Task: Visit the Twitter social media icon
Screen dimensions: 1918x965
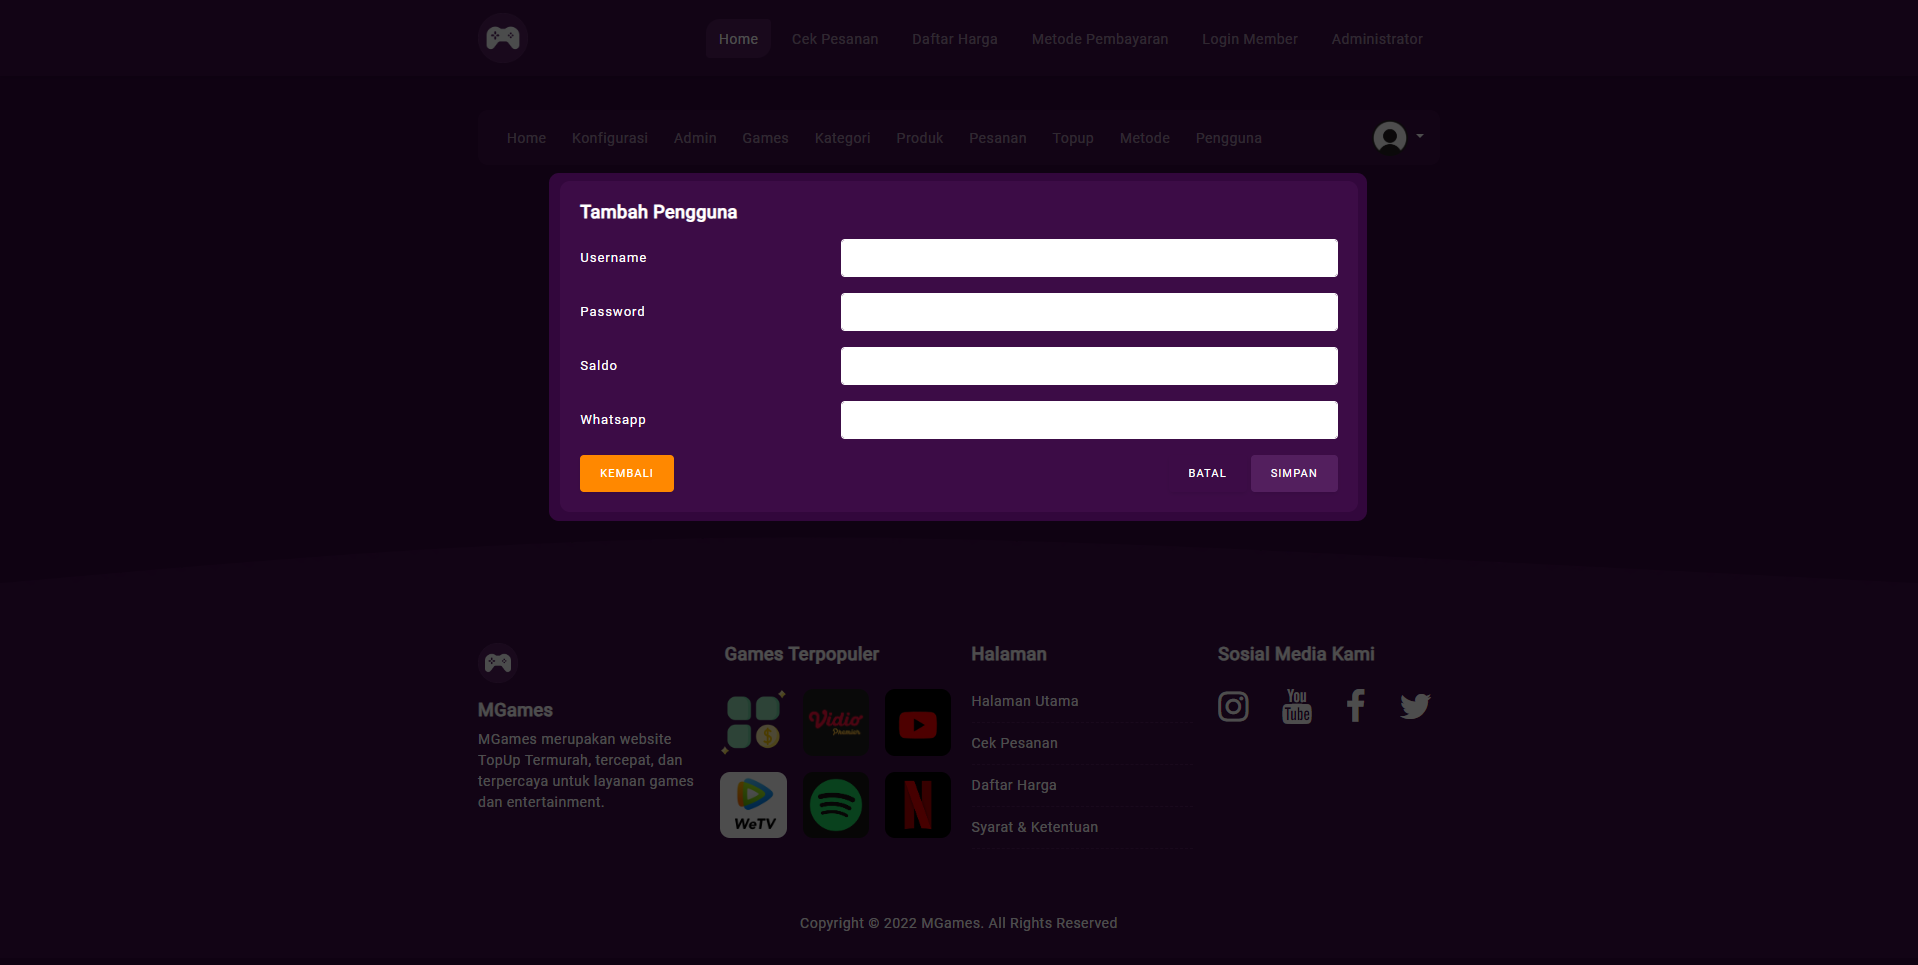Action: point(1415,706)
